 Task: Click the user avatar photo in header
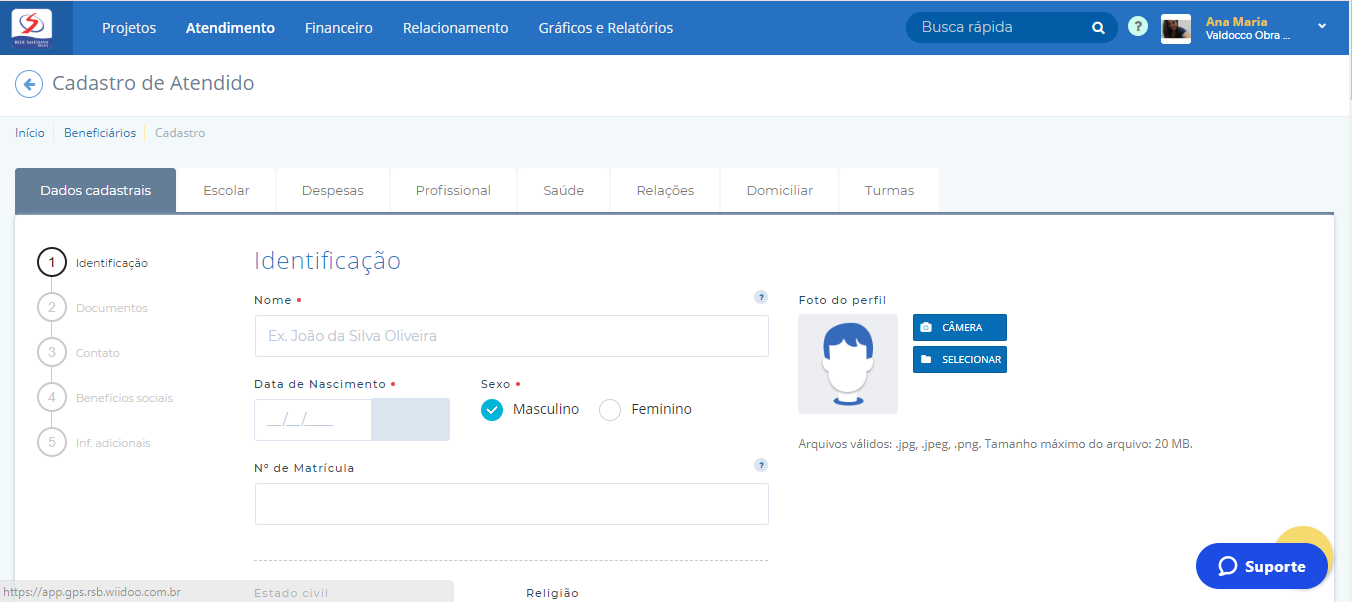point(1176,28)
